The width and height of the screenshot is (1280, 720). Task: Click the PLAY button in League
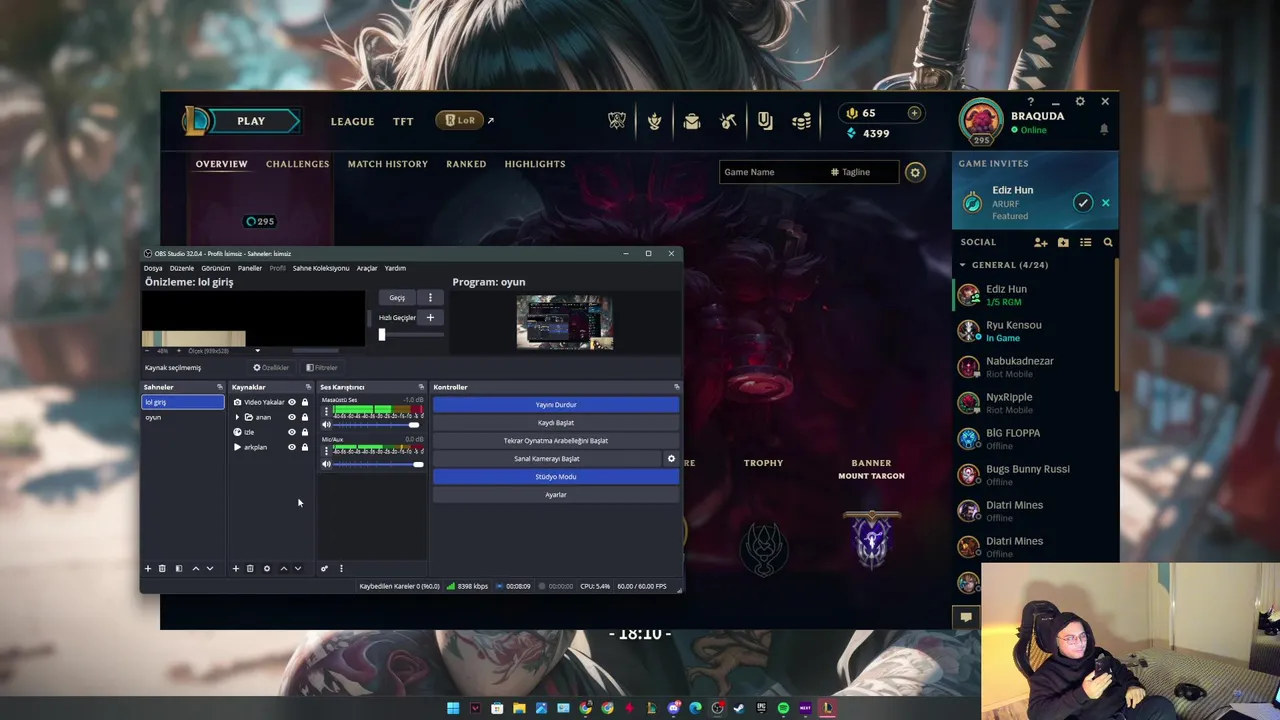pyautogui.click(x=251, y=121)
